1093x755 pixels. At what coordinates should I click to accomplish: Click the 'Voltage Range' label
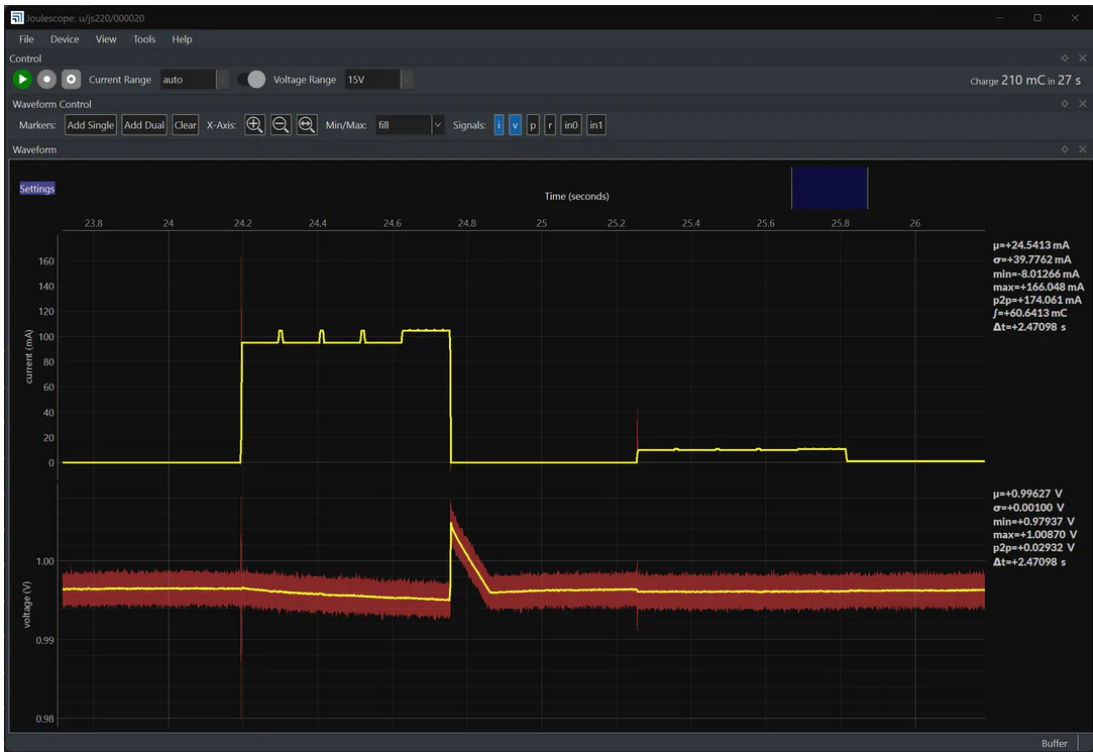click(x=305, y=80)
